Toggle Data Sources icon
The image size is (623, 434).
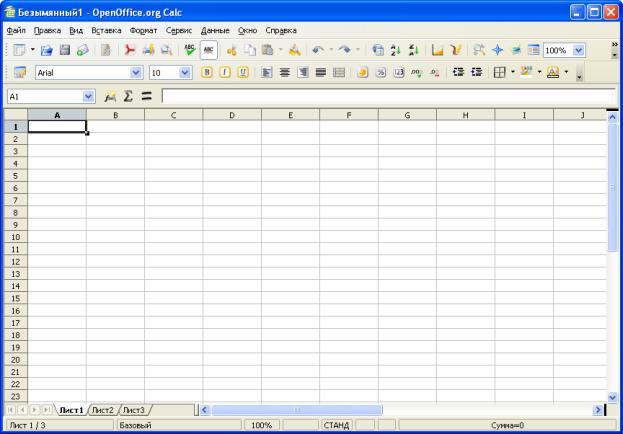(x=534, y=50)
